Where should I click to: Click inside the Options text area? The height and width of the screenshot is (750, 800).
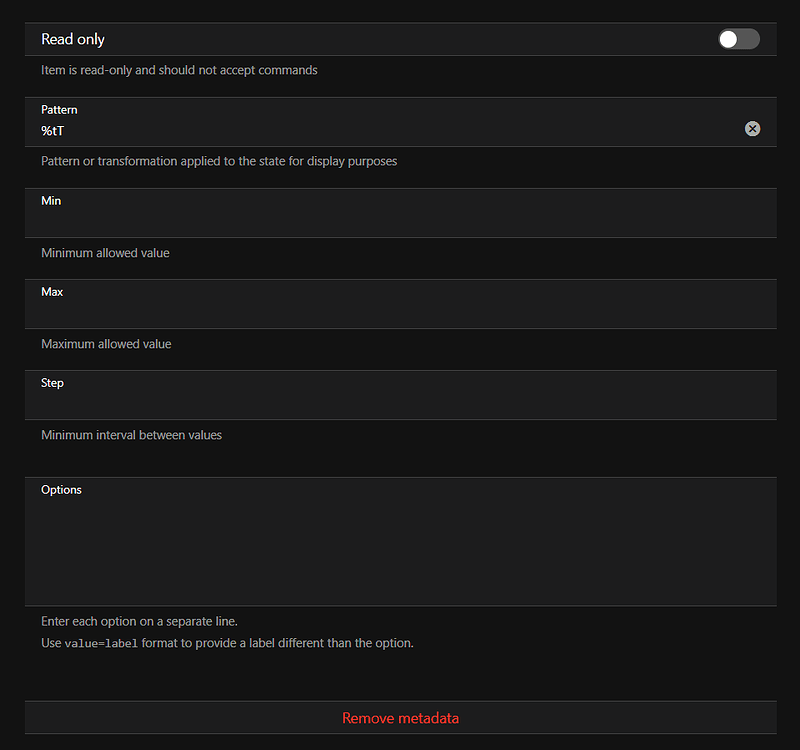pyautogui.click(x=400, y=550)
